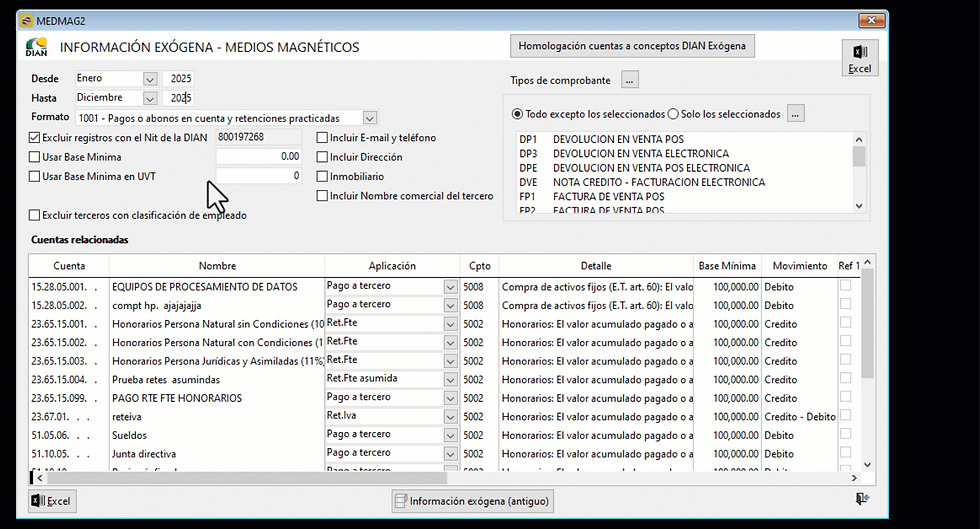The image size is (980, 529).
Task: Uncheck Excluir registros con el Nit de la DIAN
Action: click(34, 138)
